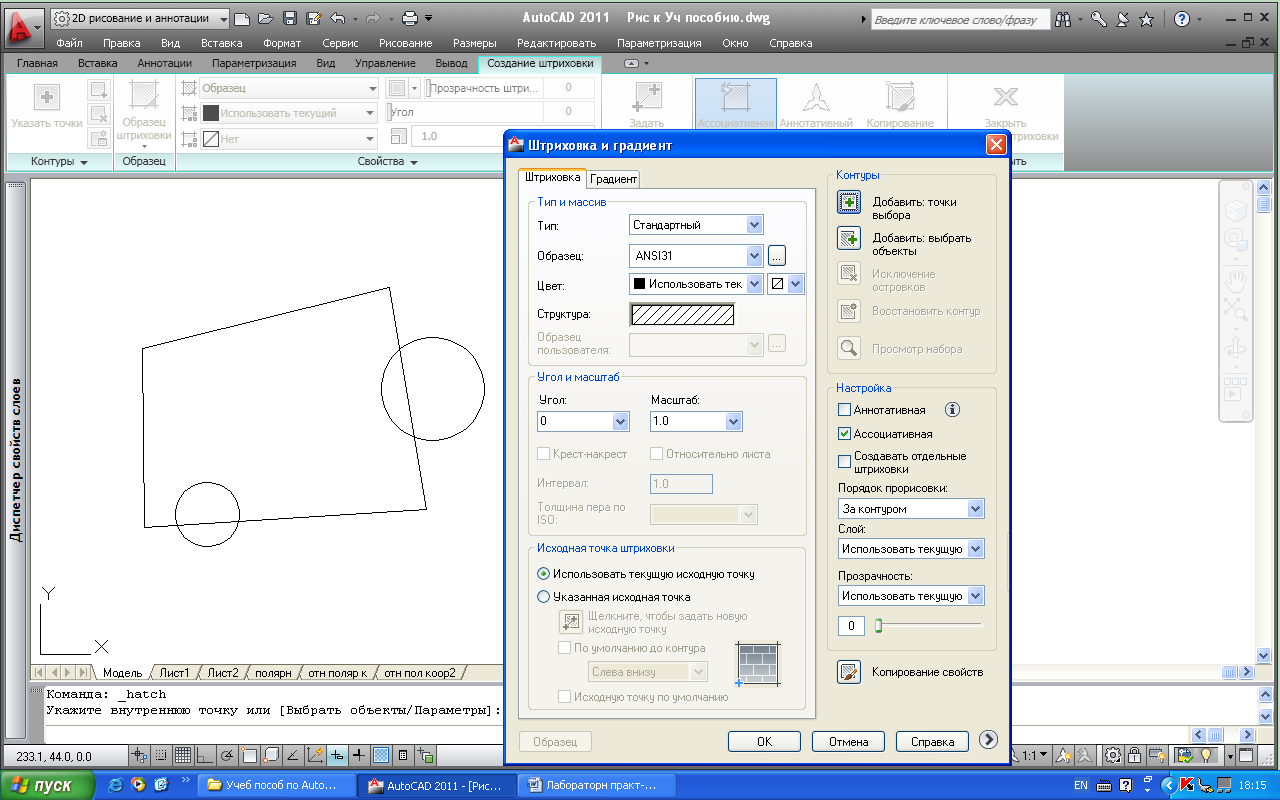Click the hatch Структура pattern swatch

[682, 314]
